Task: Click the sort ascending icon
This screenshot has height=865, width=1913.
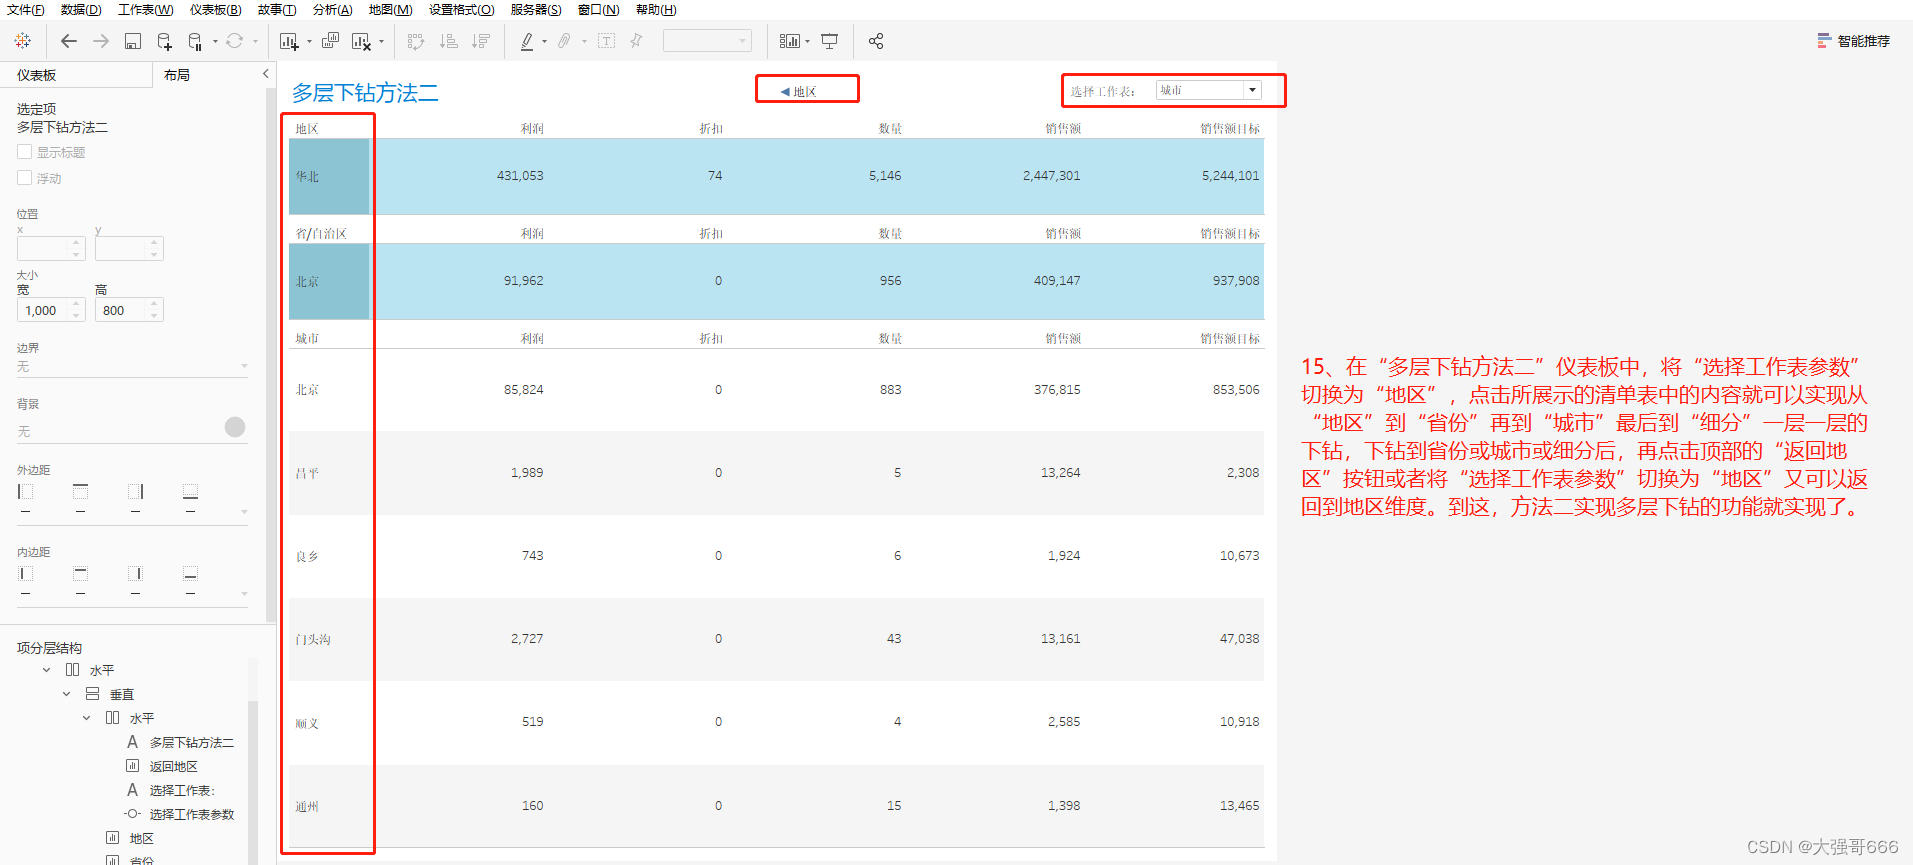Action: [449, 41]
